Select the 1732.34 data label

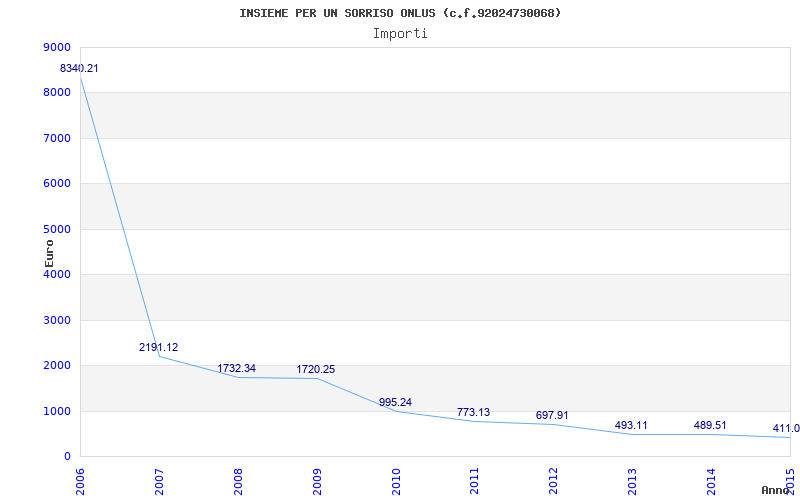237,368
